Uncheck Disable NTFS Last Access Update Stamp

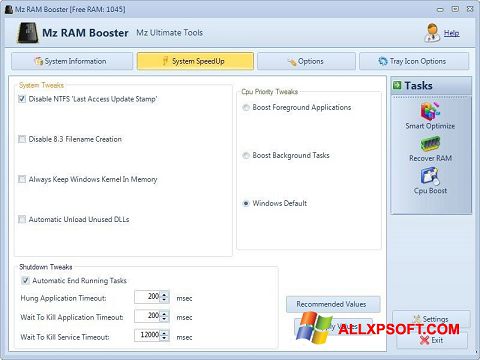[x=22, y=99]
